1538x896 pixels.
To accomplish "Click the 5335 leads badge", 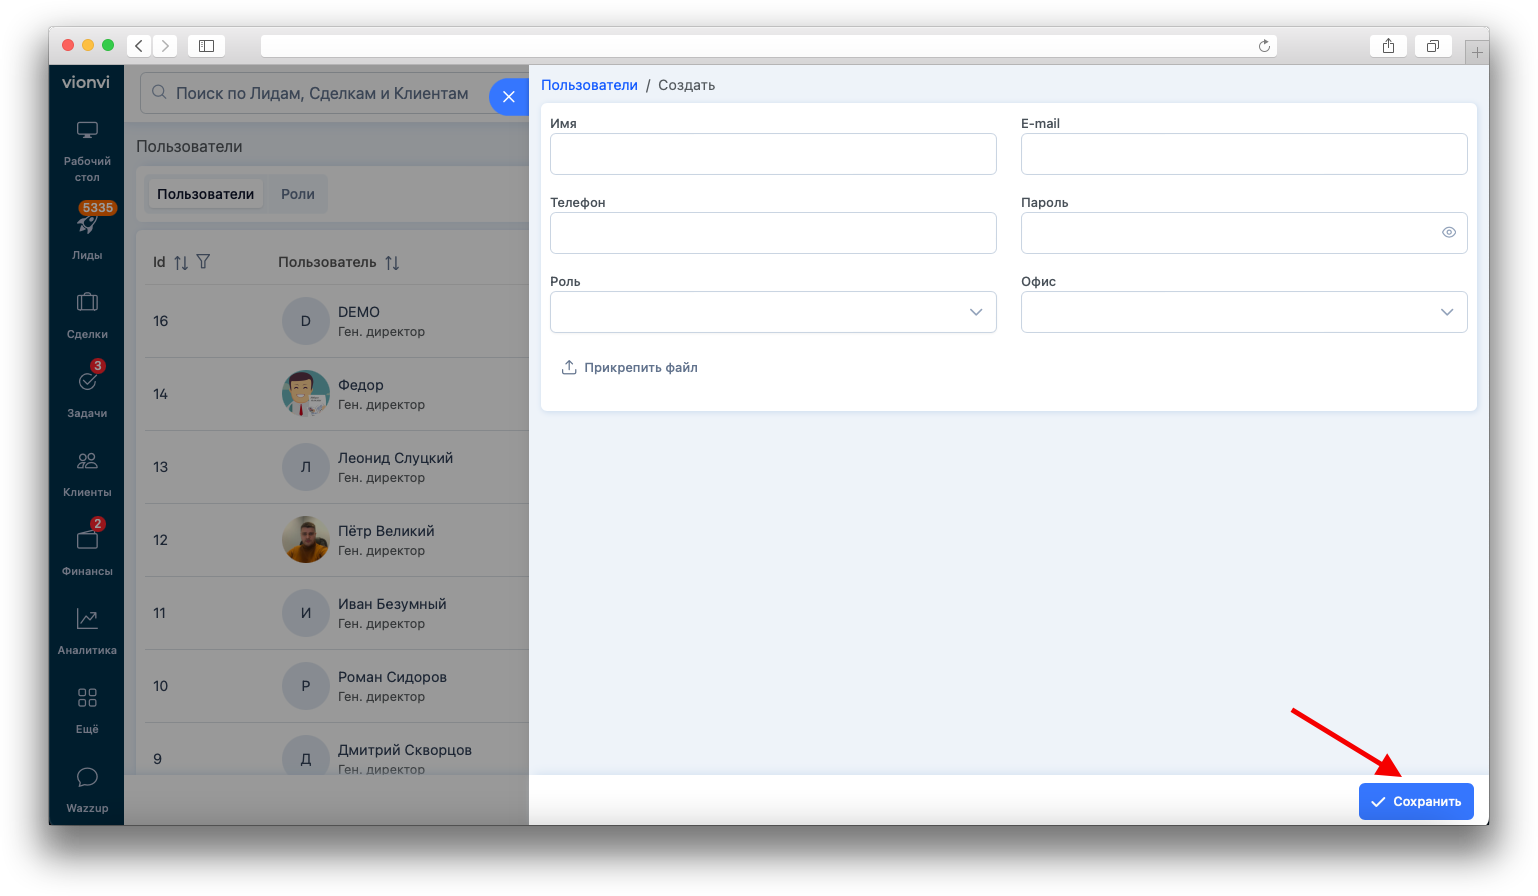I will (x=98, y=208).
